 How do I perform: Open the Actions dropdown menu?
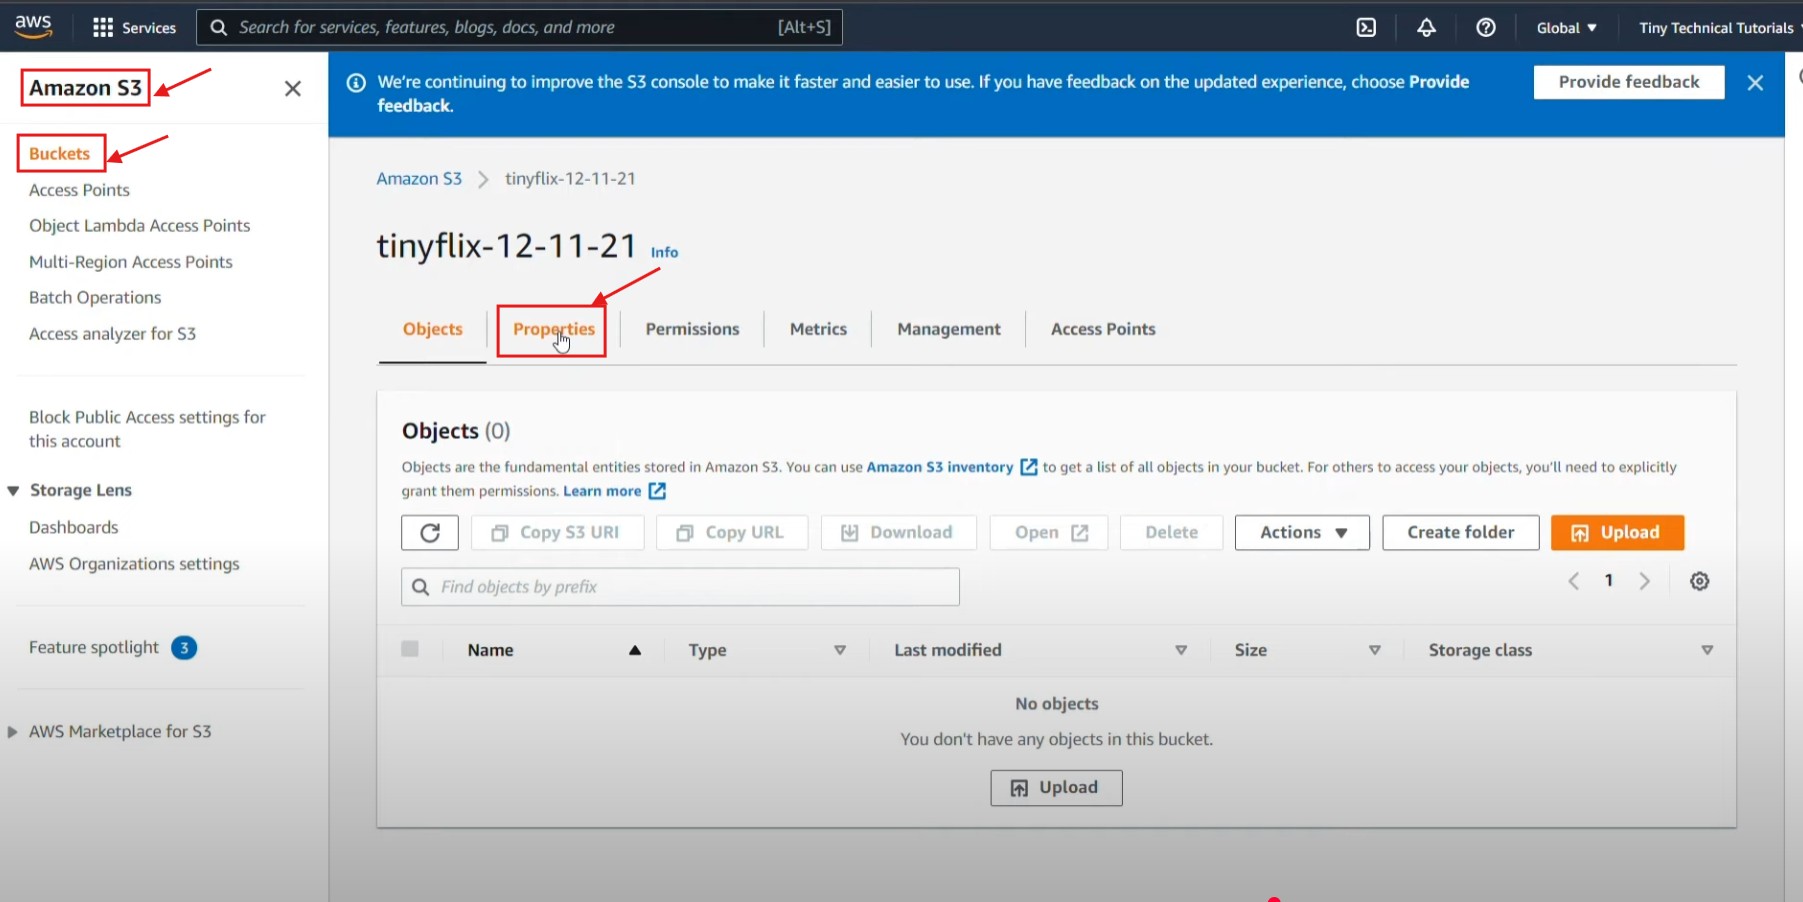click(x=1302, y=533)
